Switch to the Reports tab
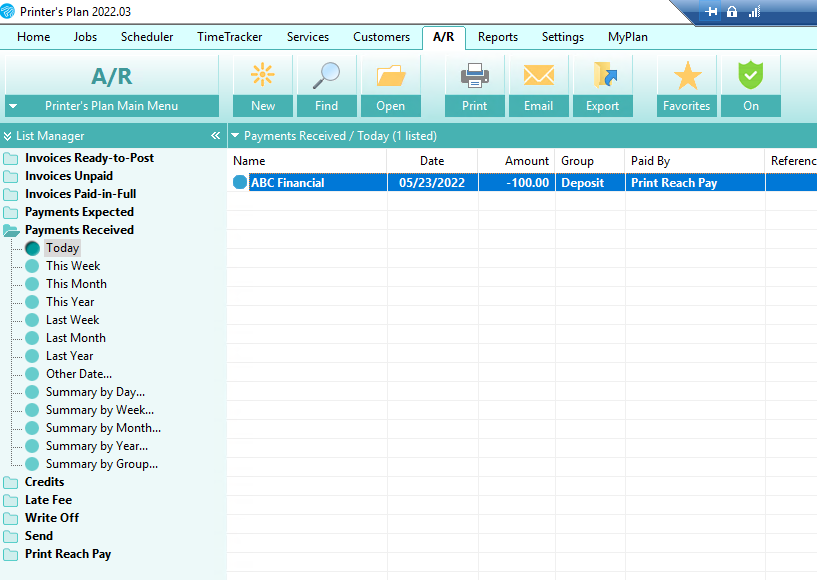The height and width of the screenshot is (580, 817). [x=498, y=37]
